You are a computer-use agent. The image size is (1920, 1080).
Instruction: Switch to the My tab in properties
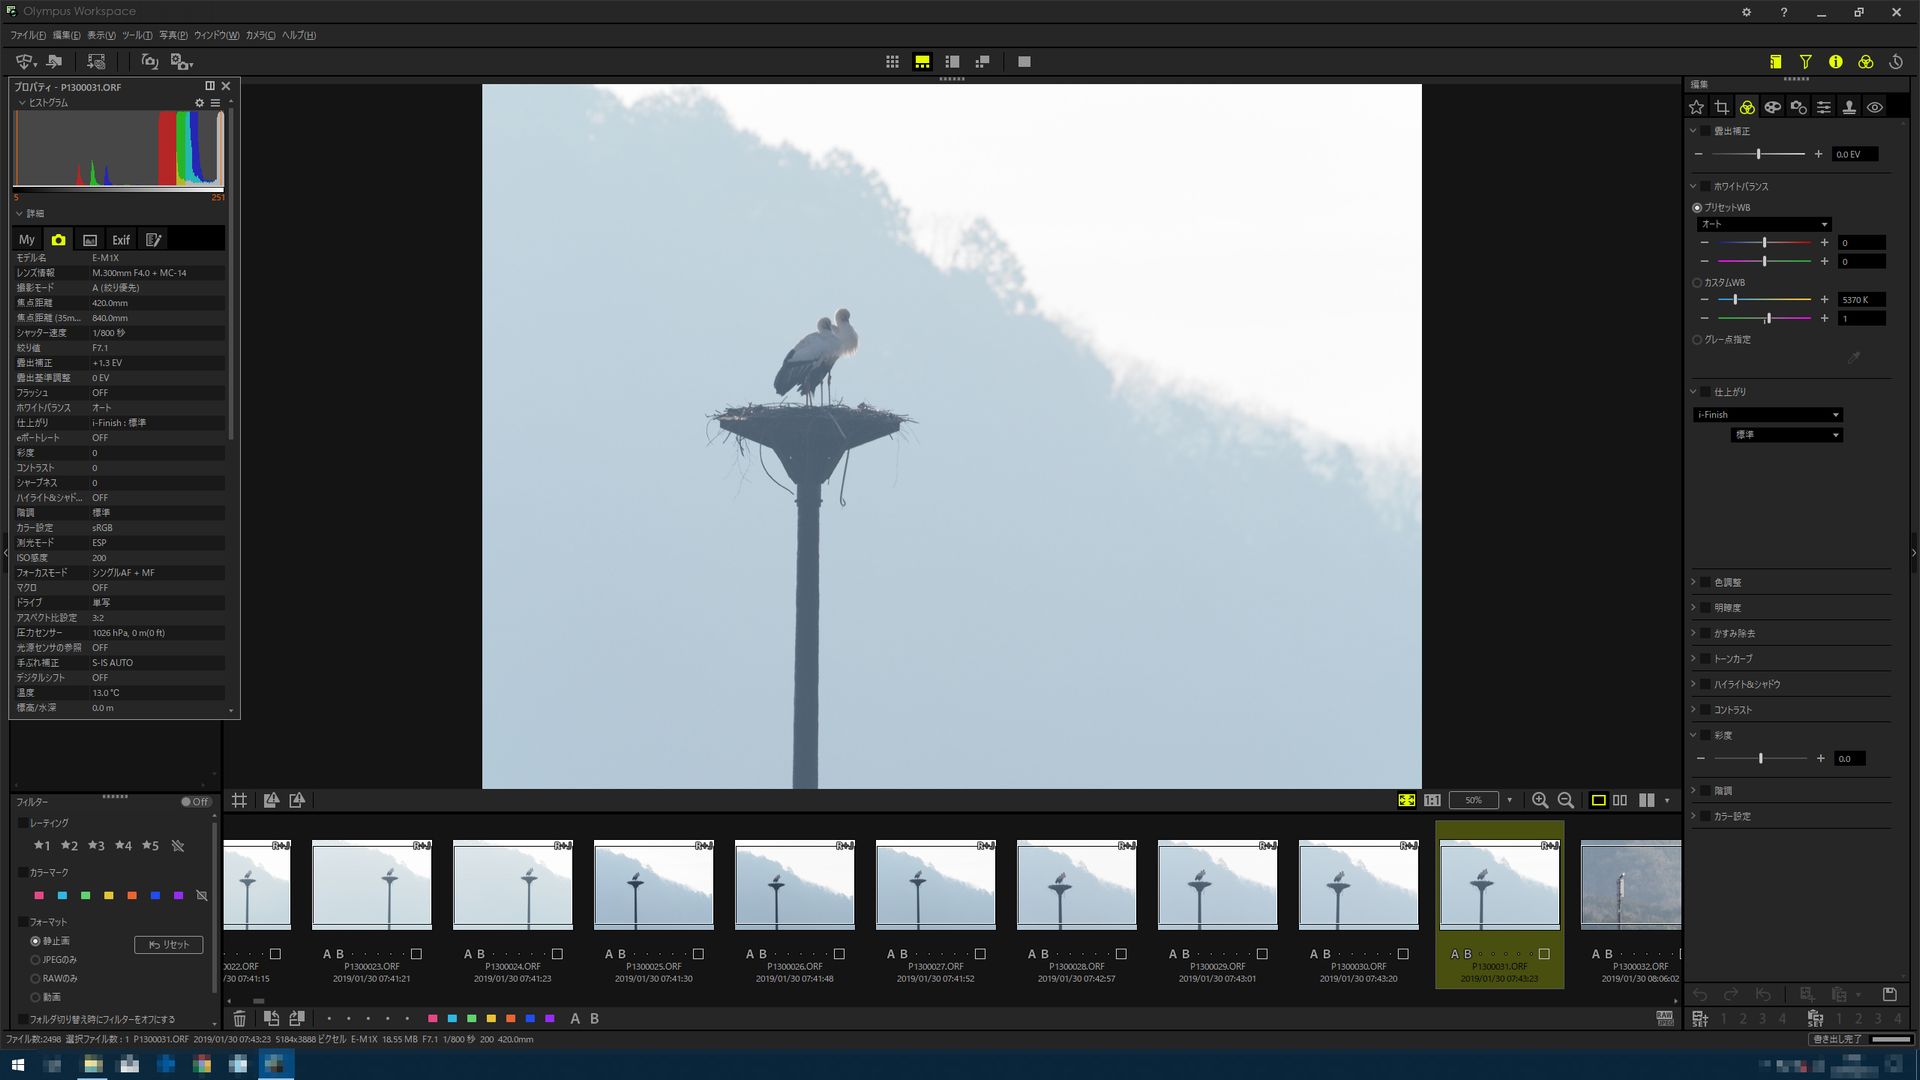(27, 240)
